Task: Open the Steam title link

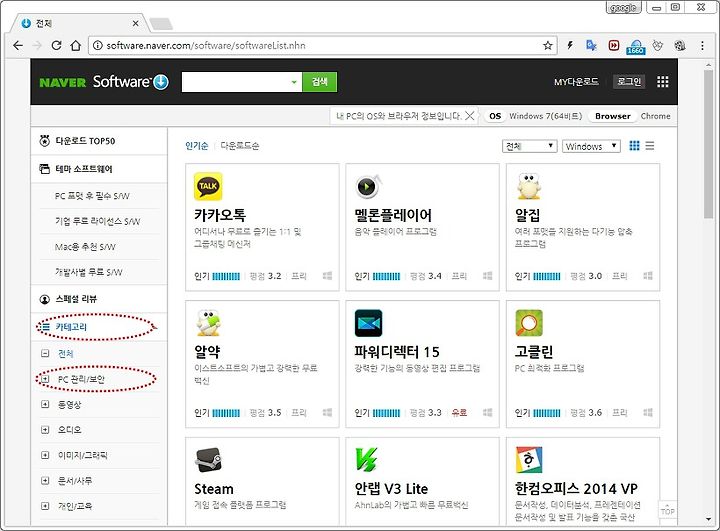Action: pyautogui.click(x=214, y=489)
